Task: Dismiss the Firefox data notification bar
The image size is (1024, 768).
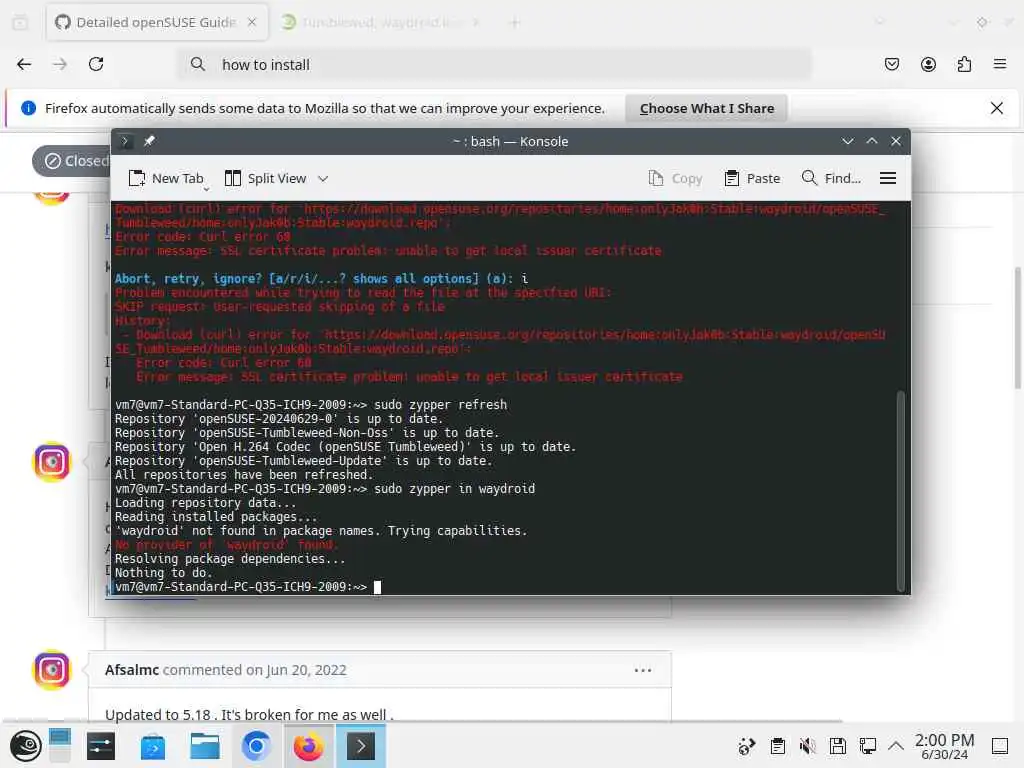Action: click(997, 108)
